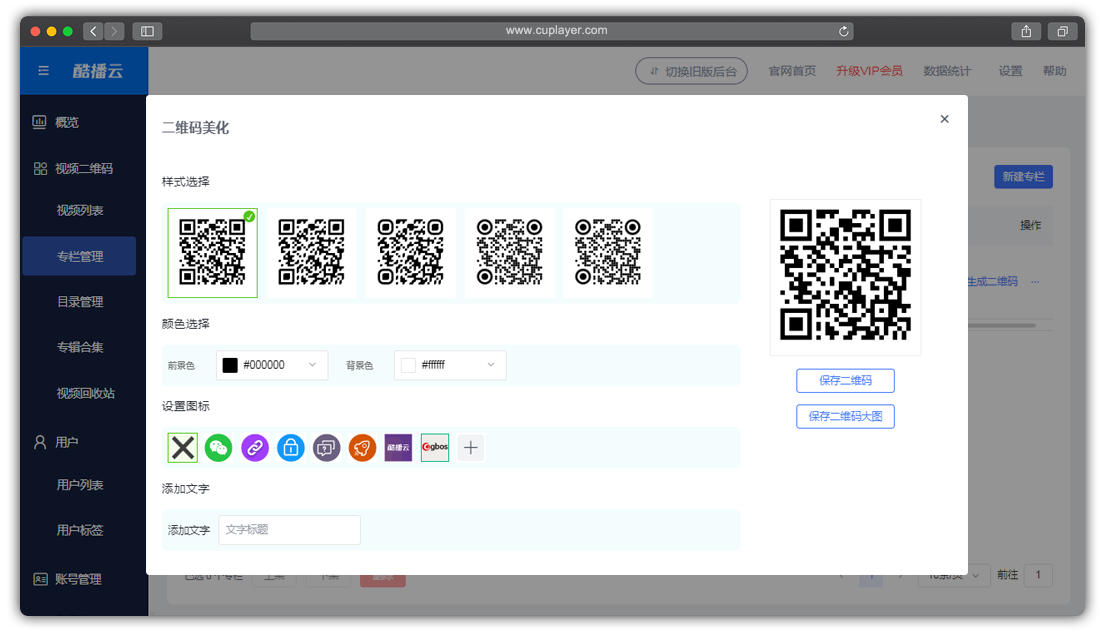Image resolution: width=1100 pixels, height=632 pixels.
Task: Choose the purple chain link icon
Action: [x=255, y=448]
